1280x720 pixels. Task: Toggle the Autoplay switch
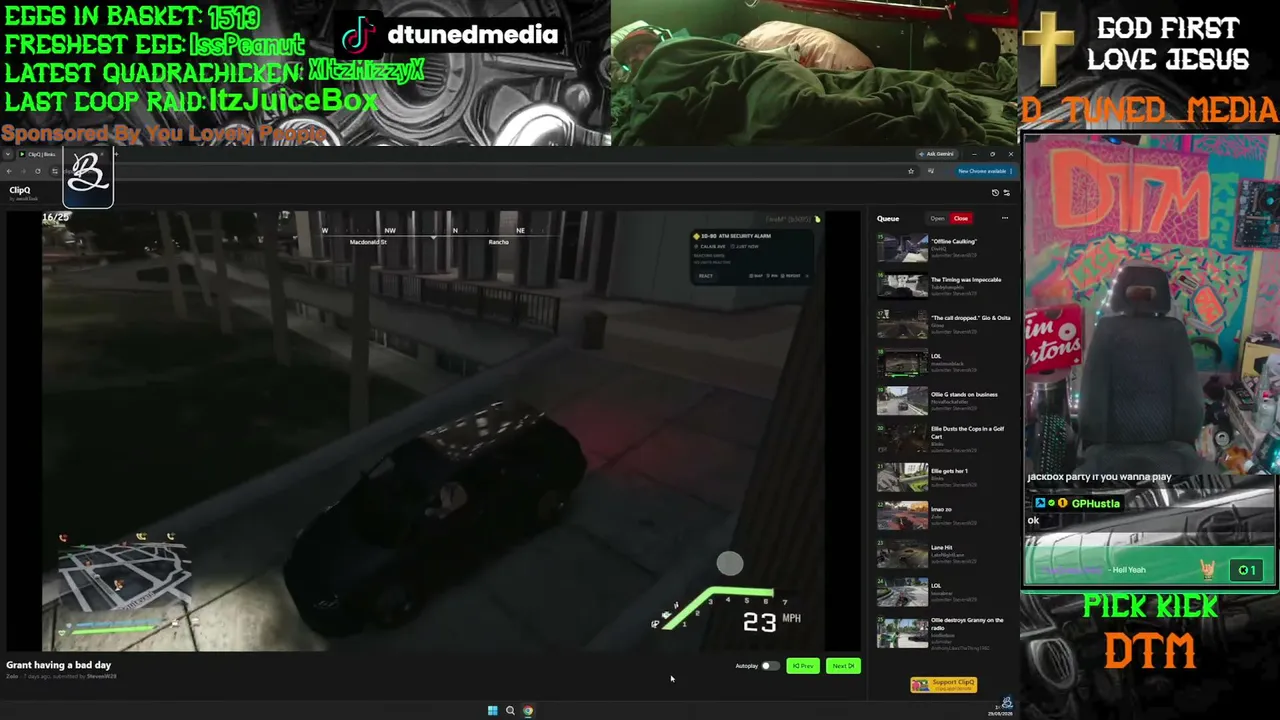[x=769, y=666]
